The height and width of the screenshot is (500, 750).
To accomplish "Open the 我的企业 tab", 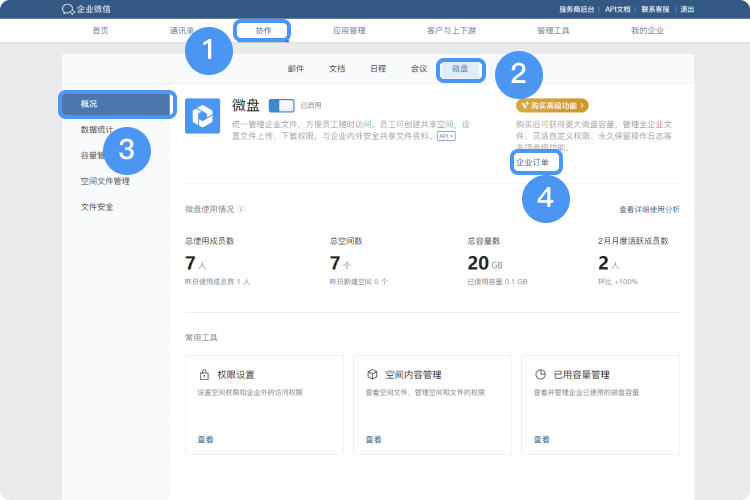I will 647,31.
